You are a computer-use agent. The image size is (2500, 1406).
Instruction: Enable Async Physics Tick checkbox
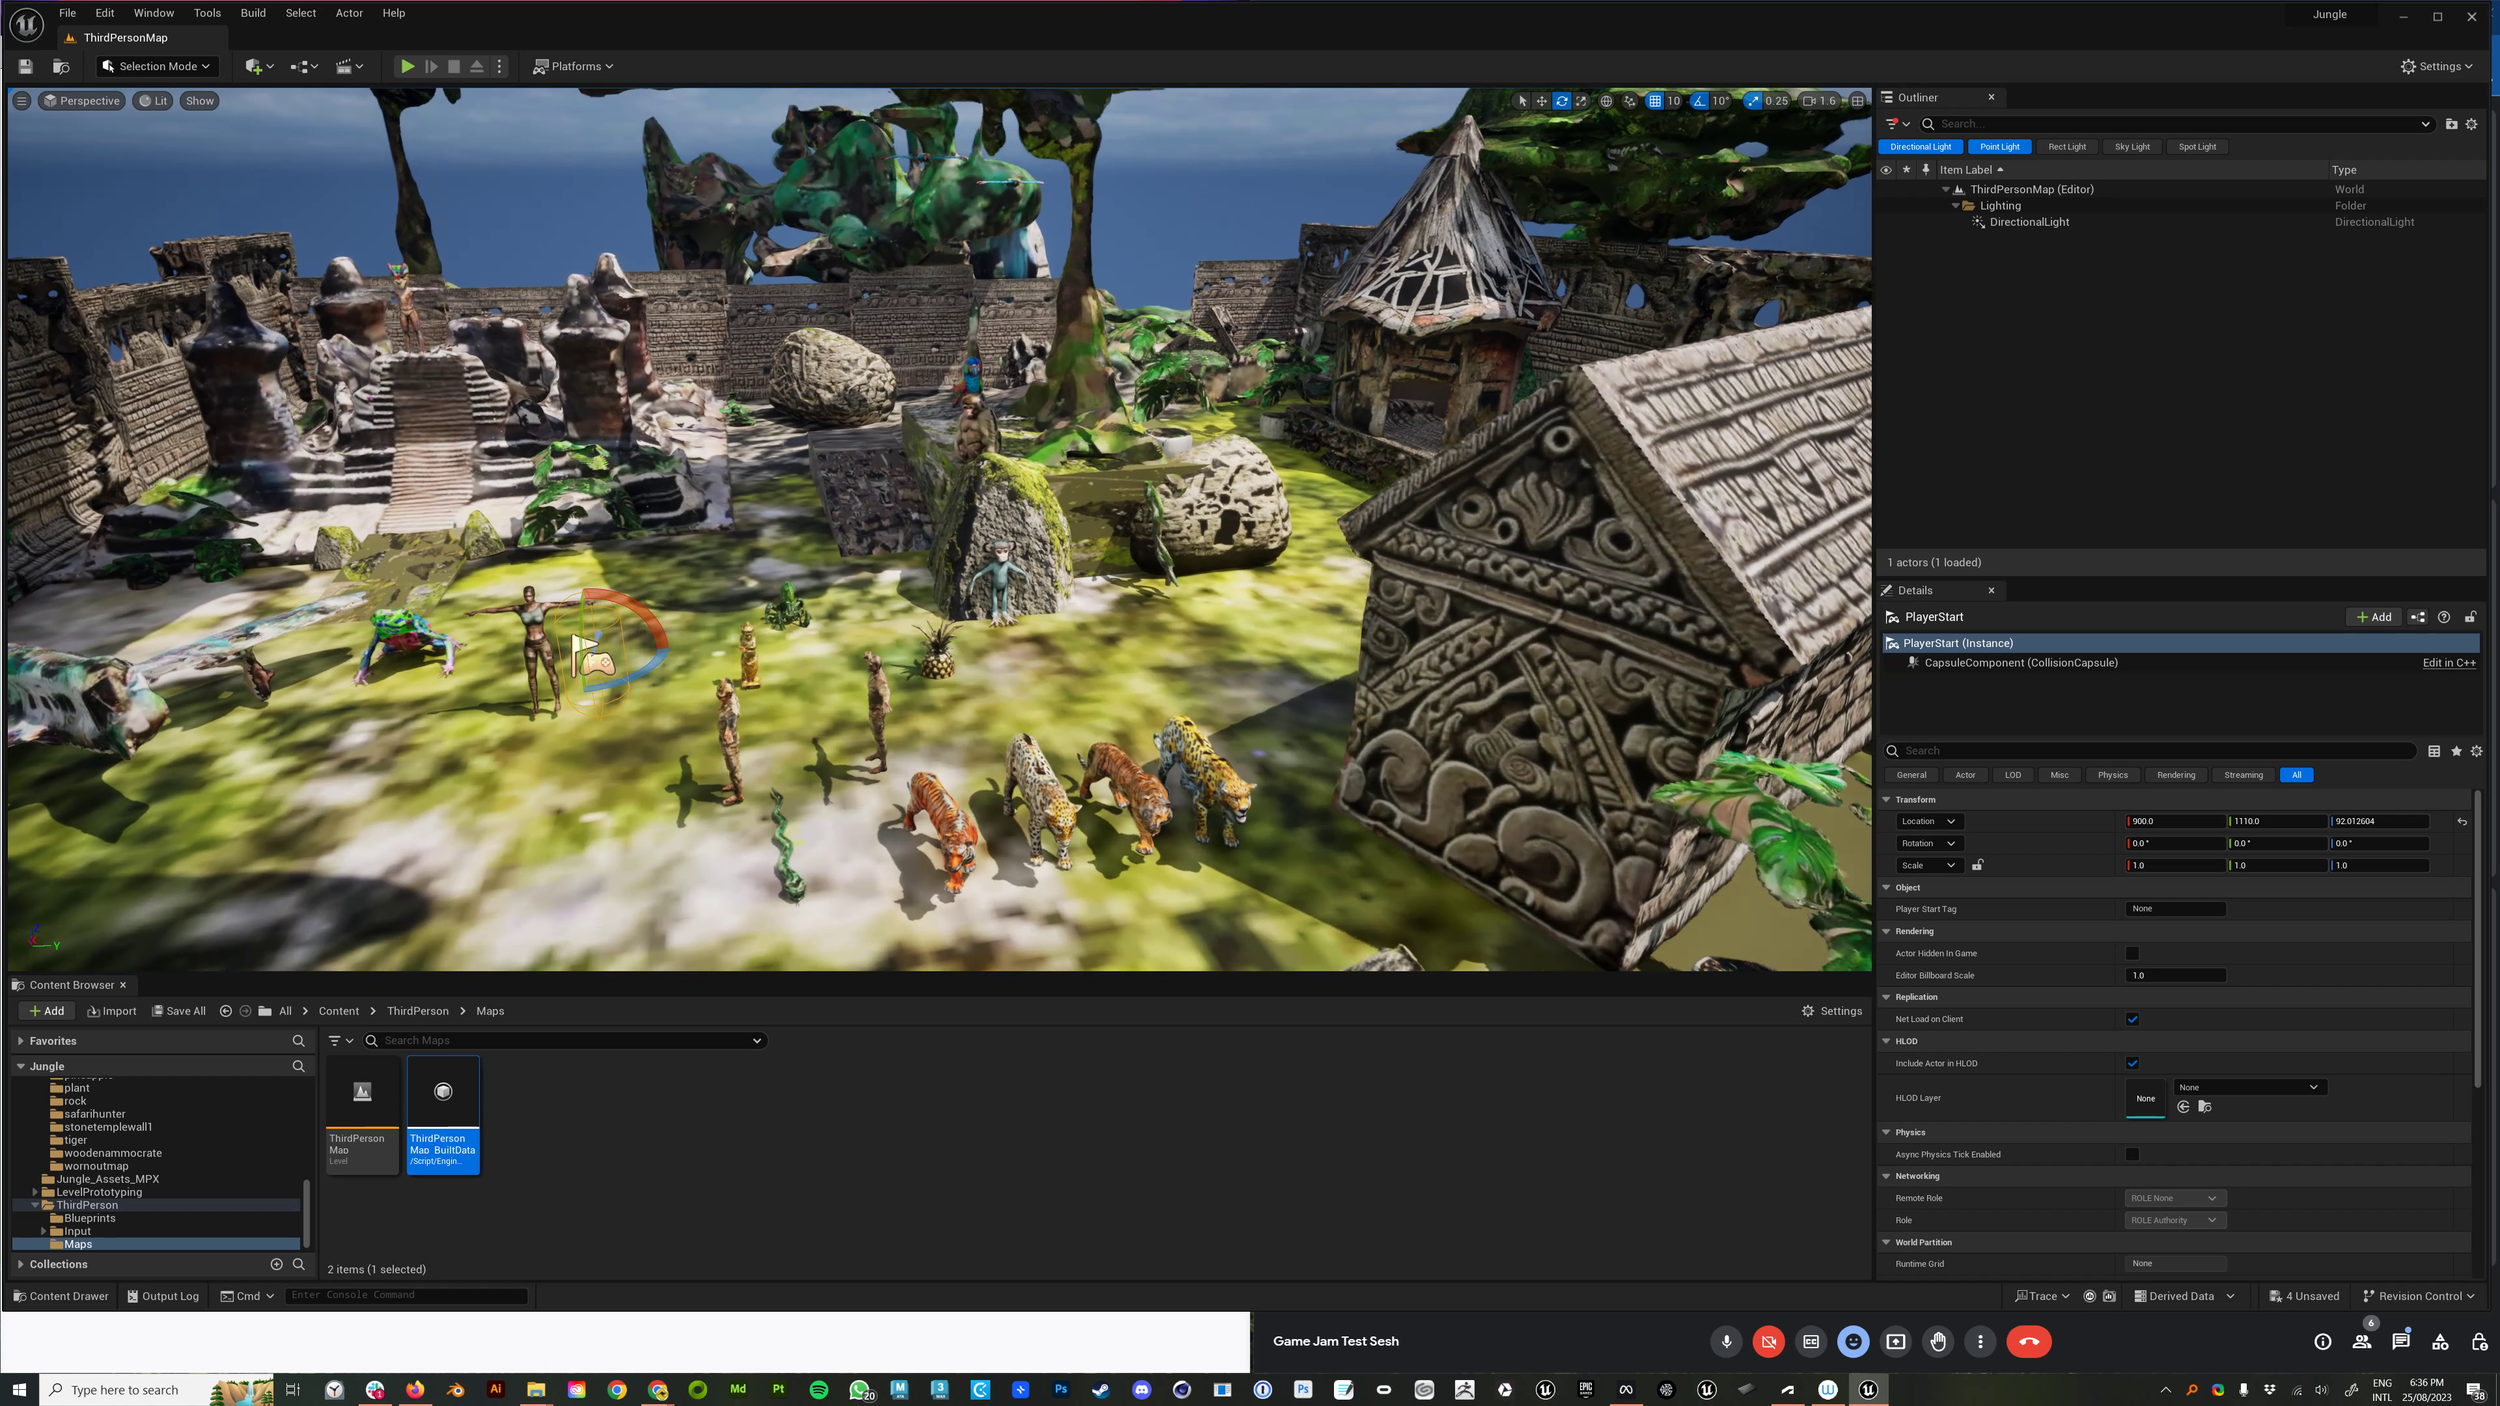2132,1154
